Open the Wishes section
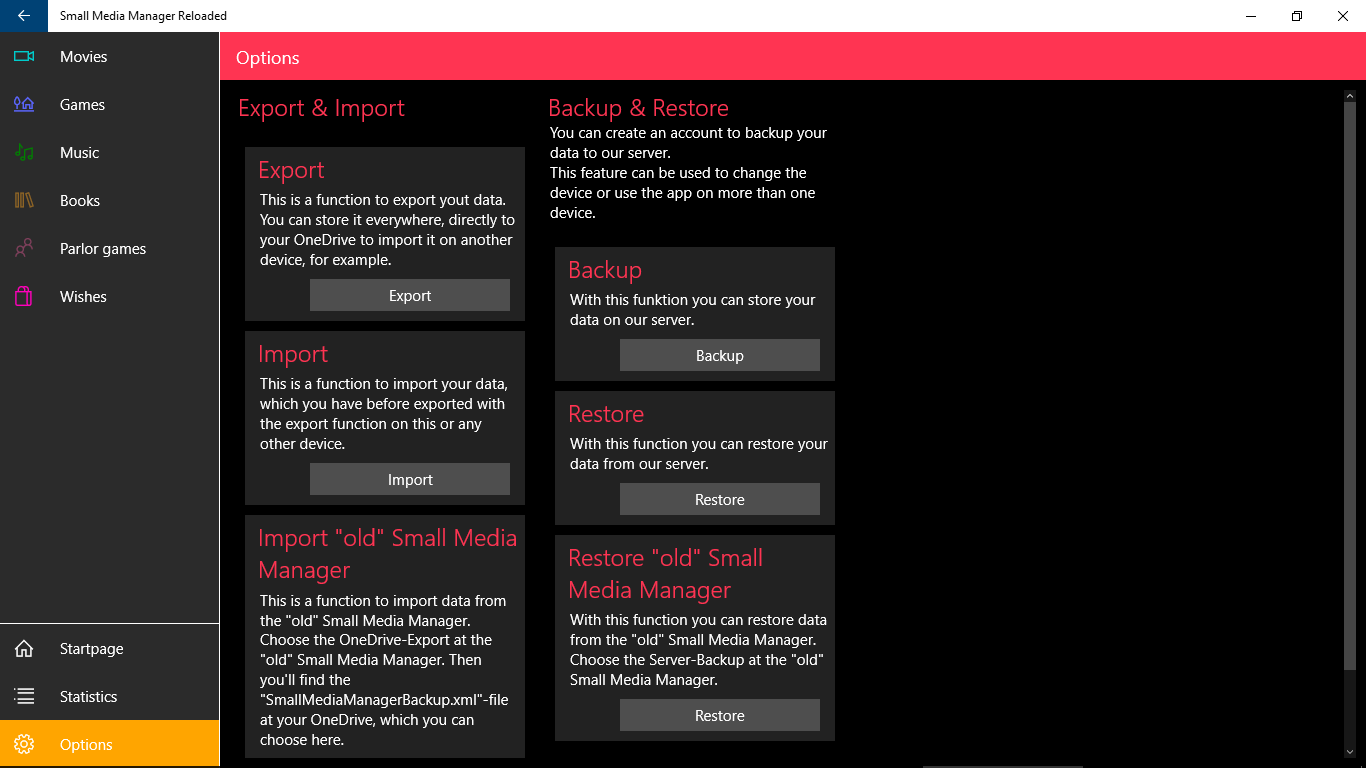This screenshot has height=768, width=1366. pos(109,296)
